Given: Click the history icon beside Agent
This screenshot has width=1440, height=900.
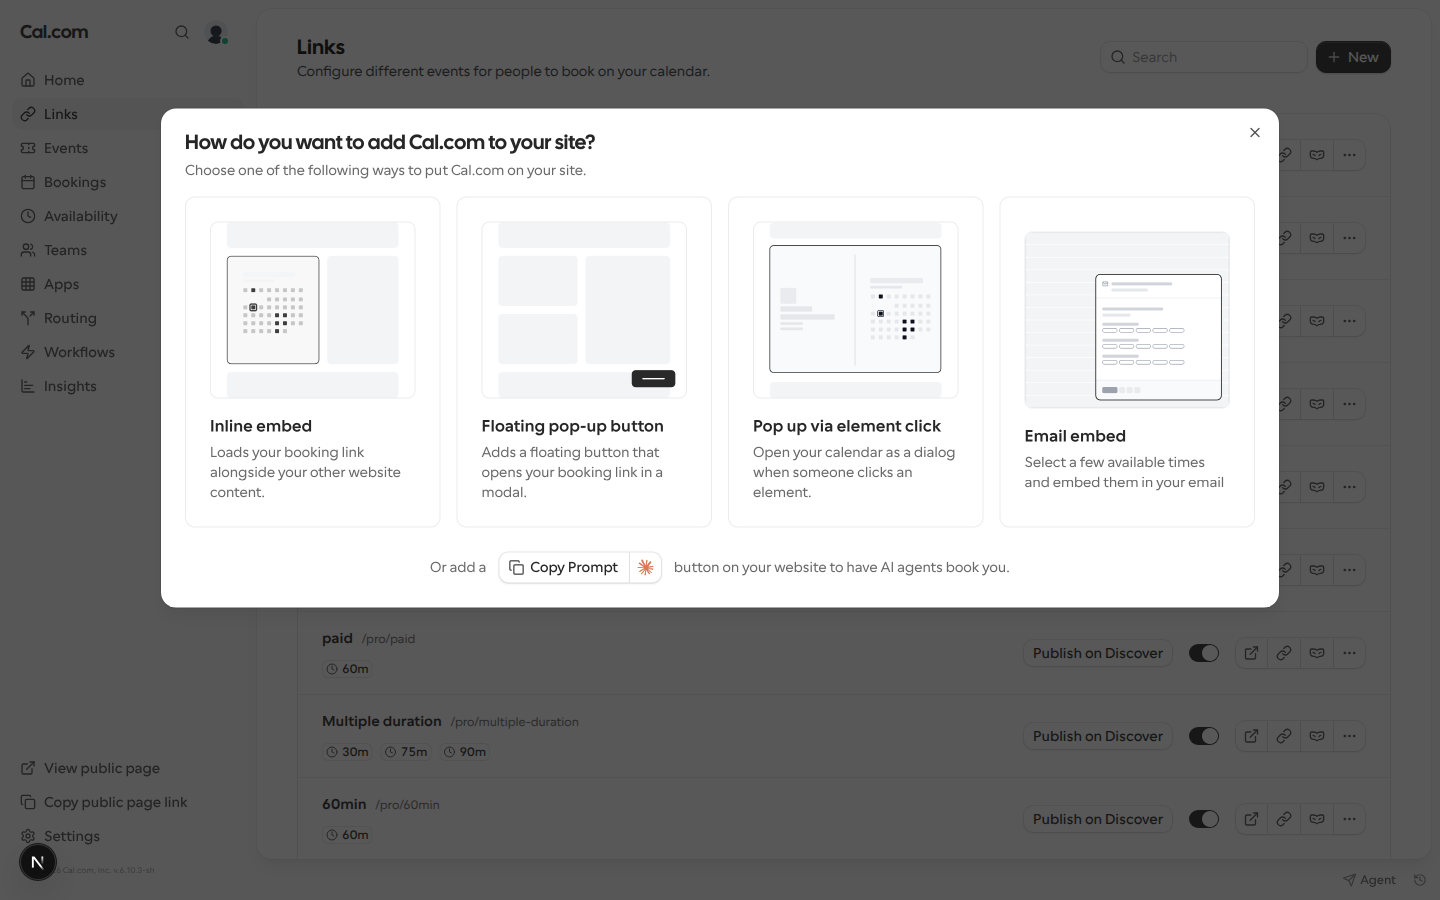Looking at the screenshot, I should (x=1419, y=880).
